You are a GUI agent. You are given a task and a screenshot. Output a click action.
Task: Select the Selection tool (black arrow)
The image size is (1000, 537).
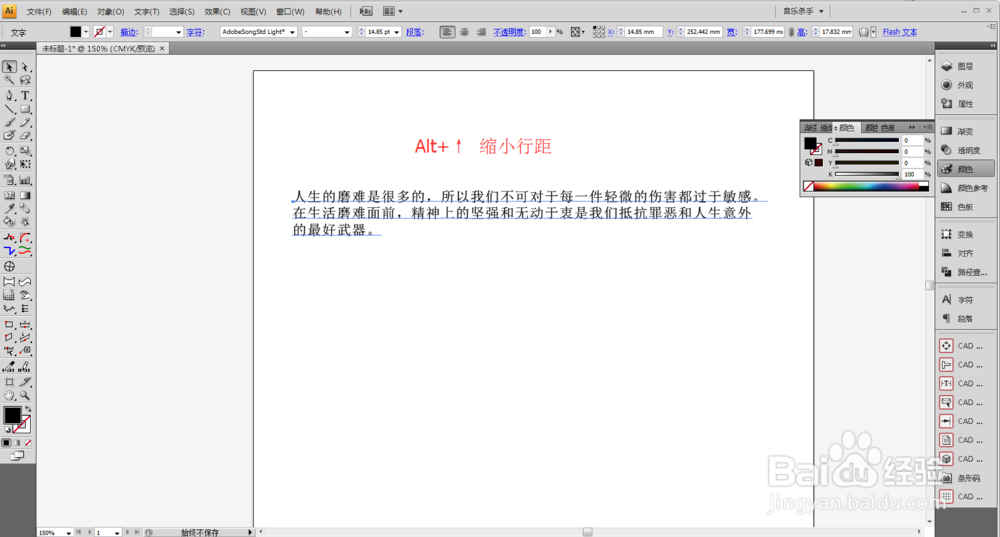tap(9, 67)
